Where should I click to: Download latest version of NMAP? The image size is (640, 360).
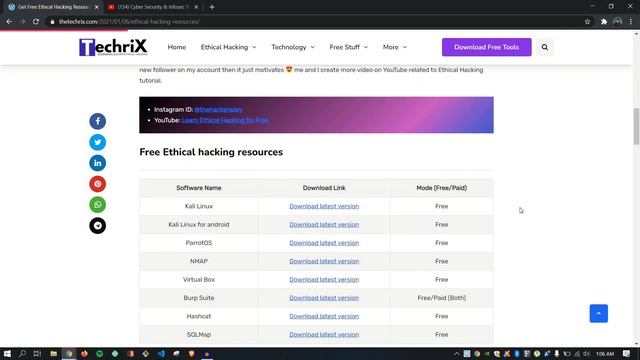point(324,261)
